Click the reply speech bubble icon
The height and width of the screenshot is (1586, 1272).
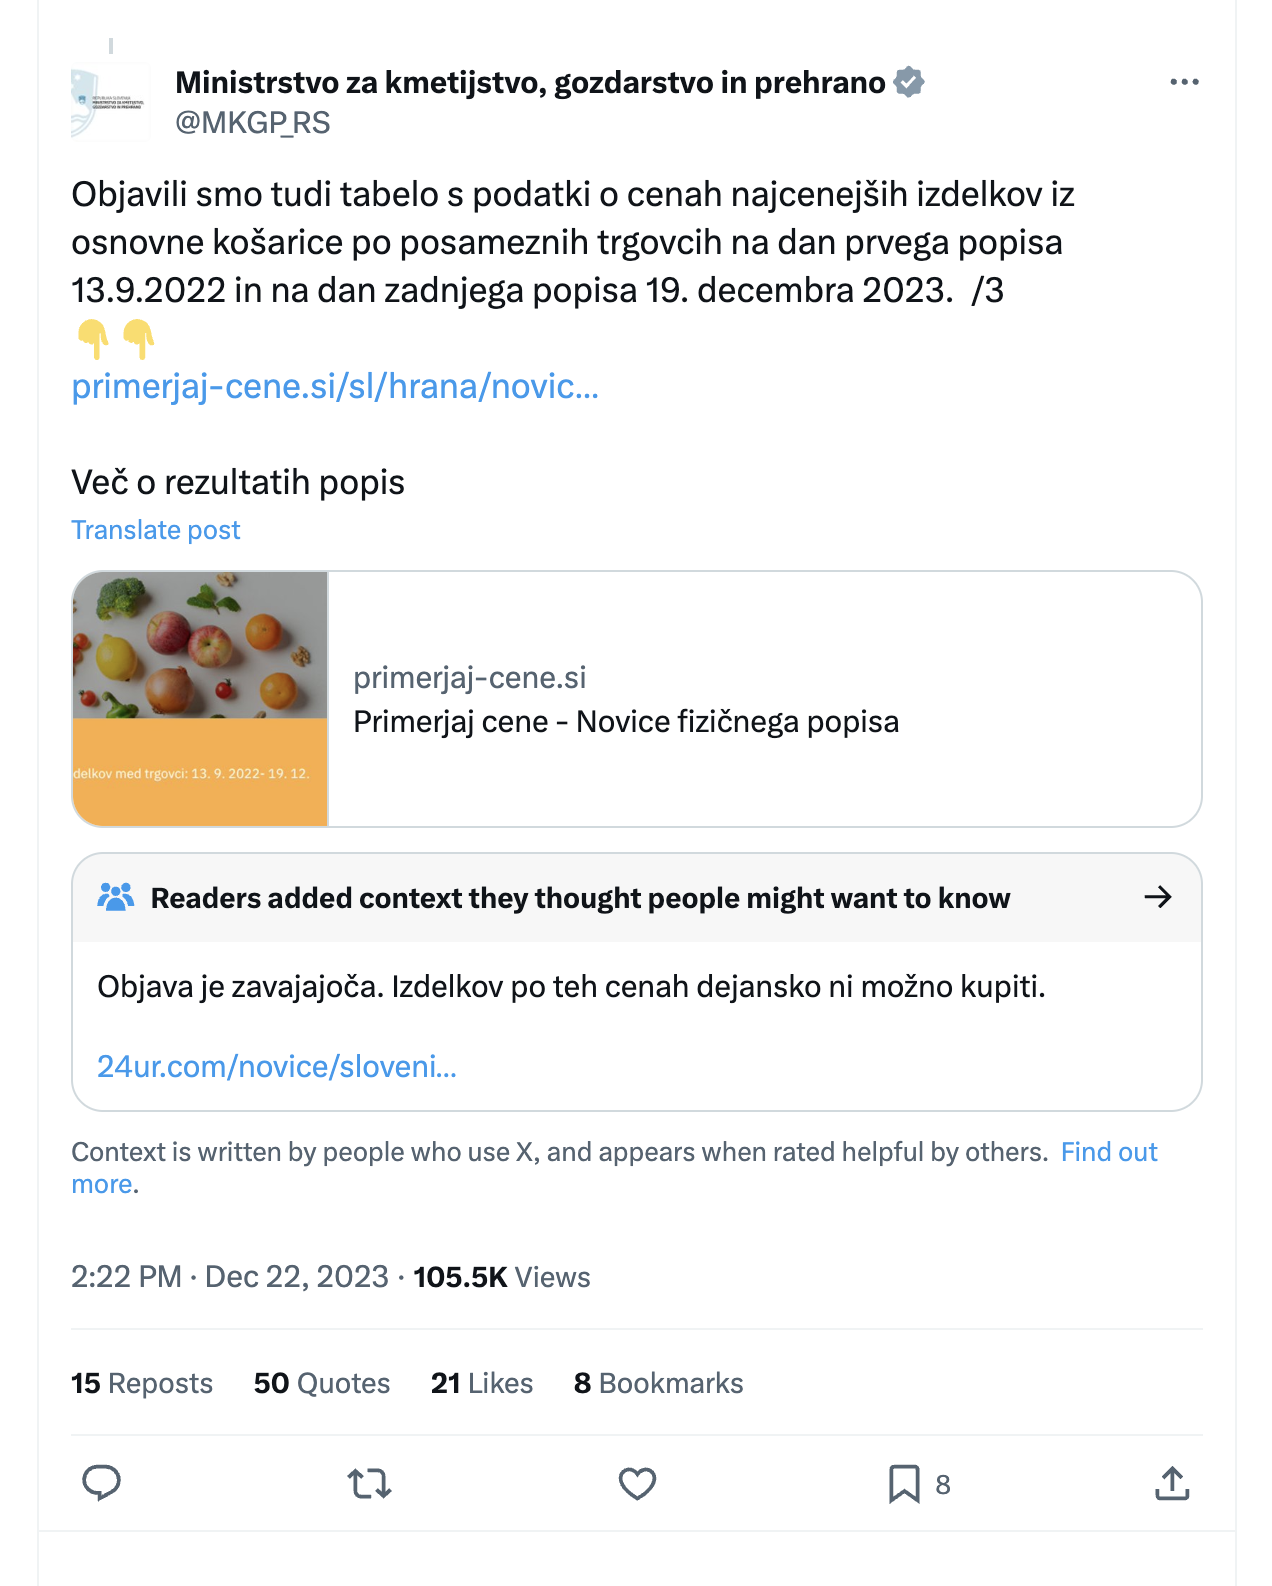[x=101, y=1483]
